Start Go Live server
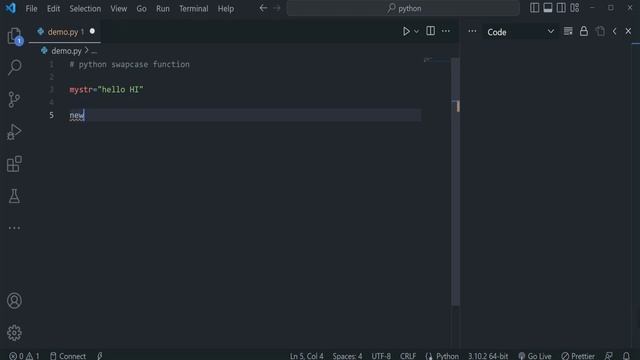This screenshot has height=360, width=640. (x=535, y=356)
